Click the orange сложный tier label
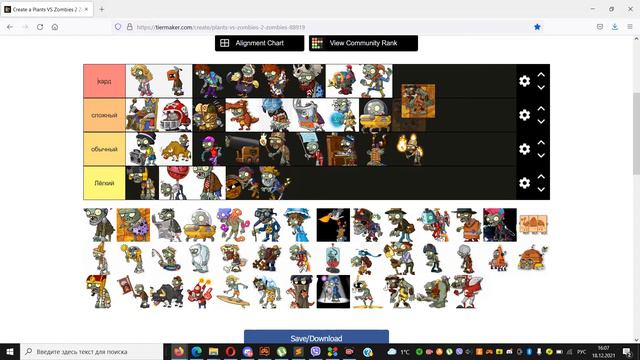This screenshot has width=640, height=360. pos(104,115)
